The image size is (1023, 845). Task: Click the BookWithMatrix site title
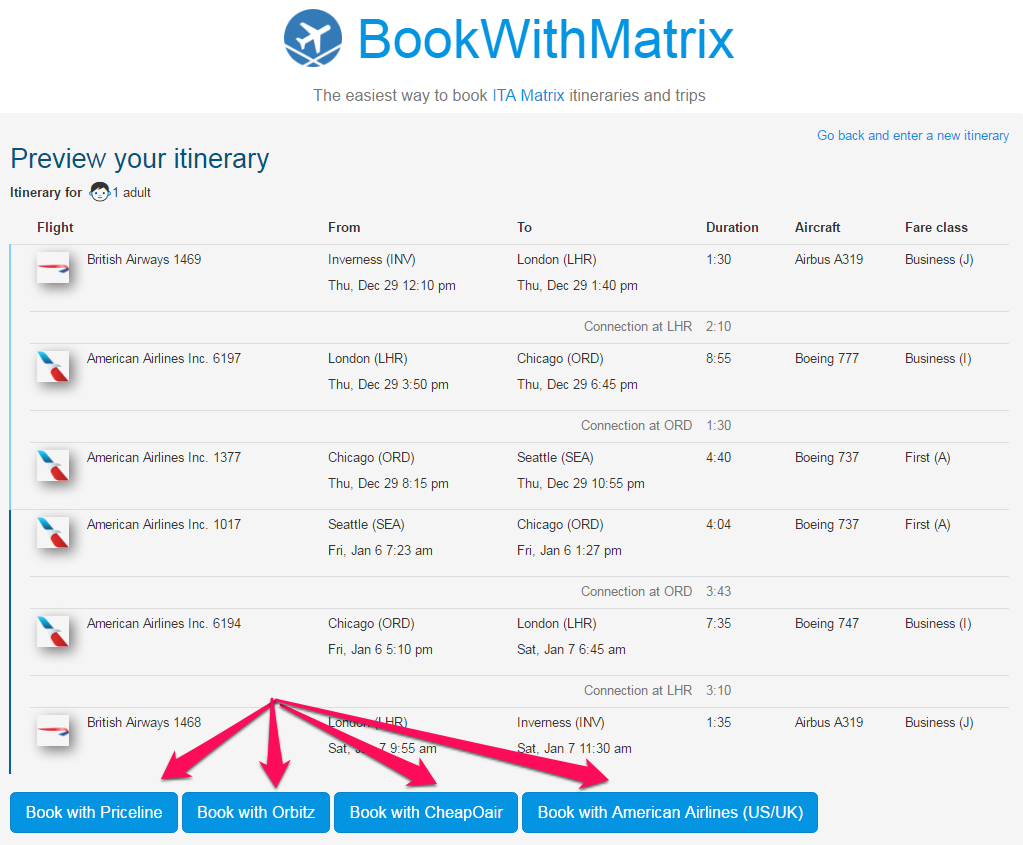(x=546, y=39)
